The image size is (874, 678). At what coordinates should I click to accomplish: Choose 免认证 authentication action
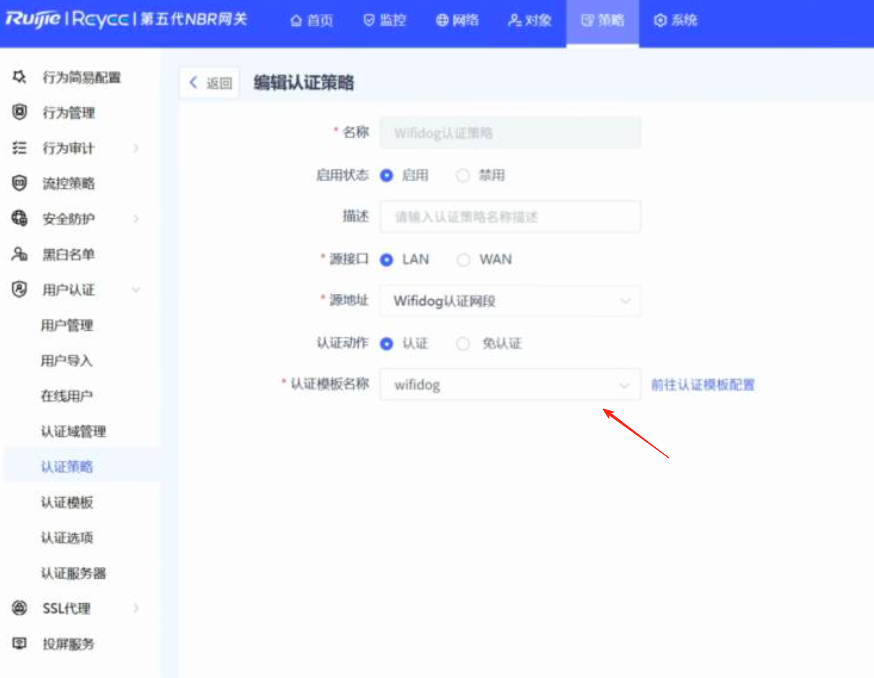pos(463,343)
